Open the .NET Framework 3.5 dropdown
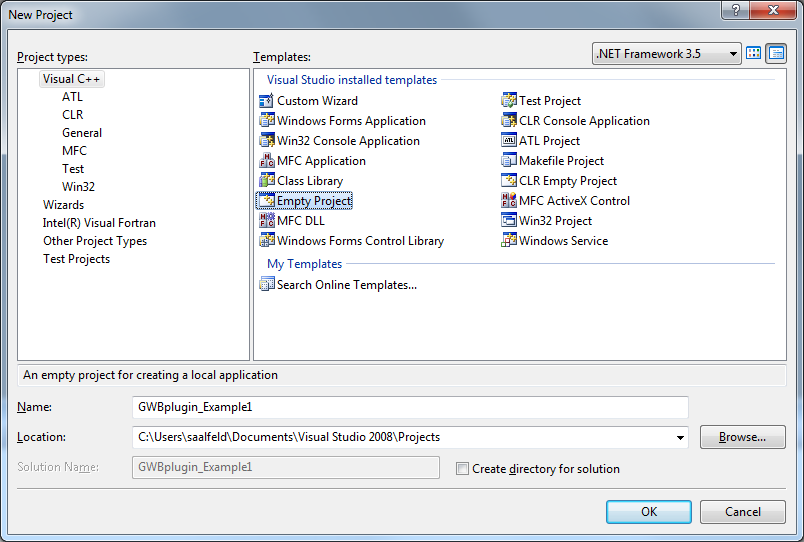The height and width of the screenshot is (542, 804). [x=667, y=53]
